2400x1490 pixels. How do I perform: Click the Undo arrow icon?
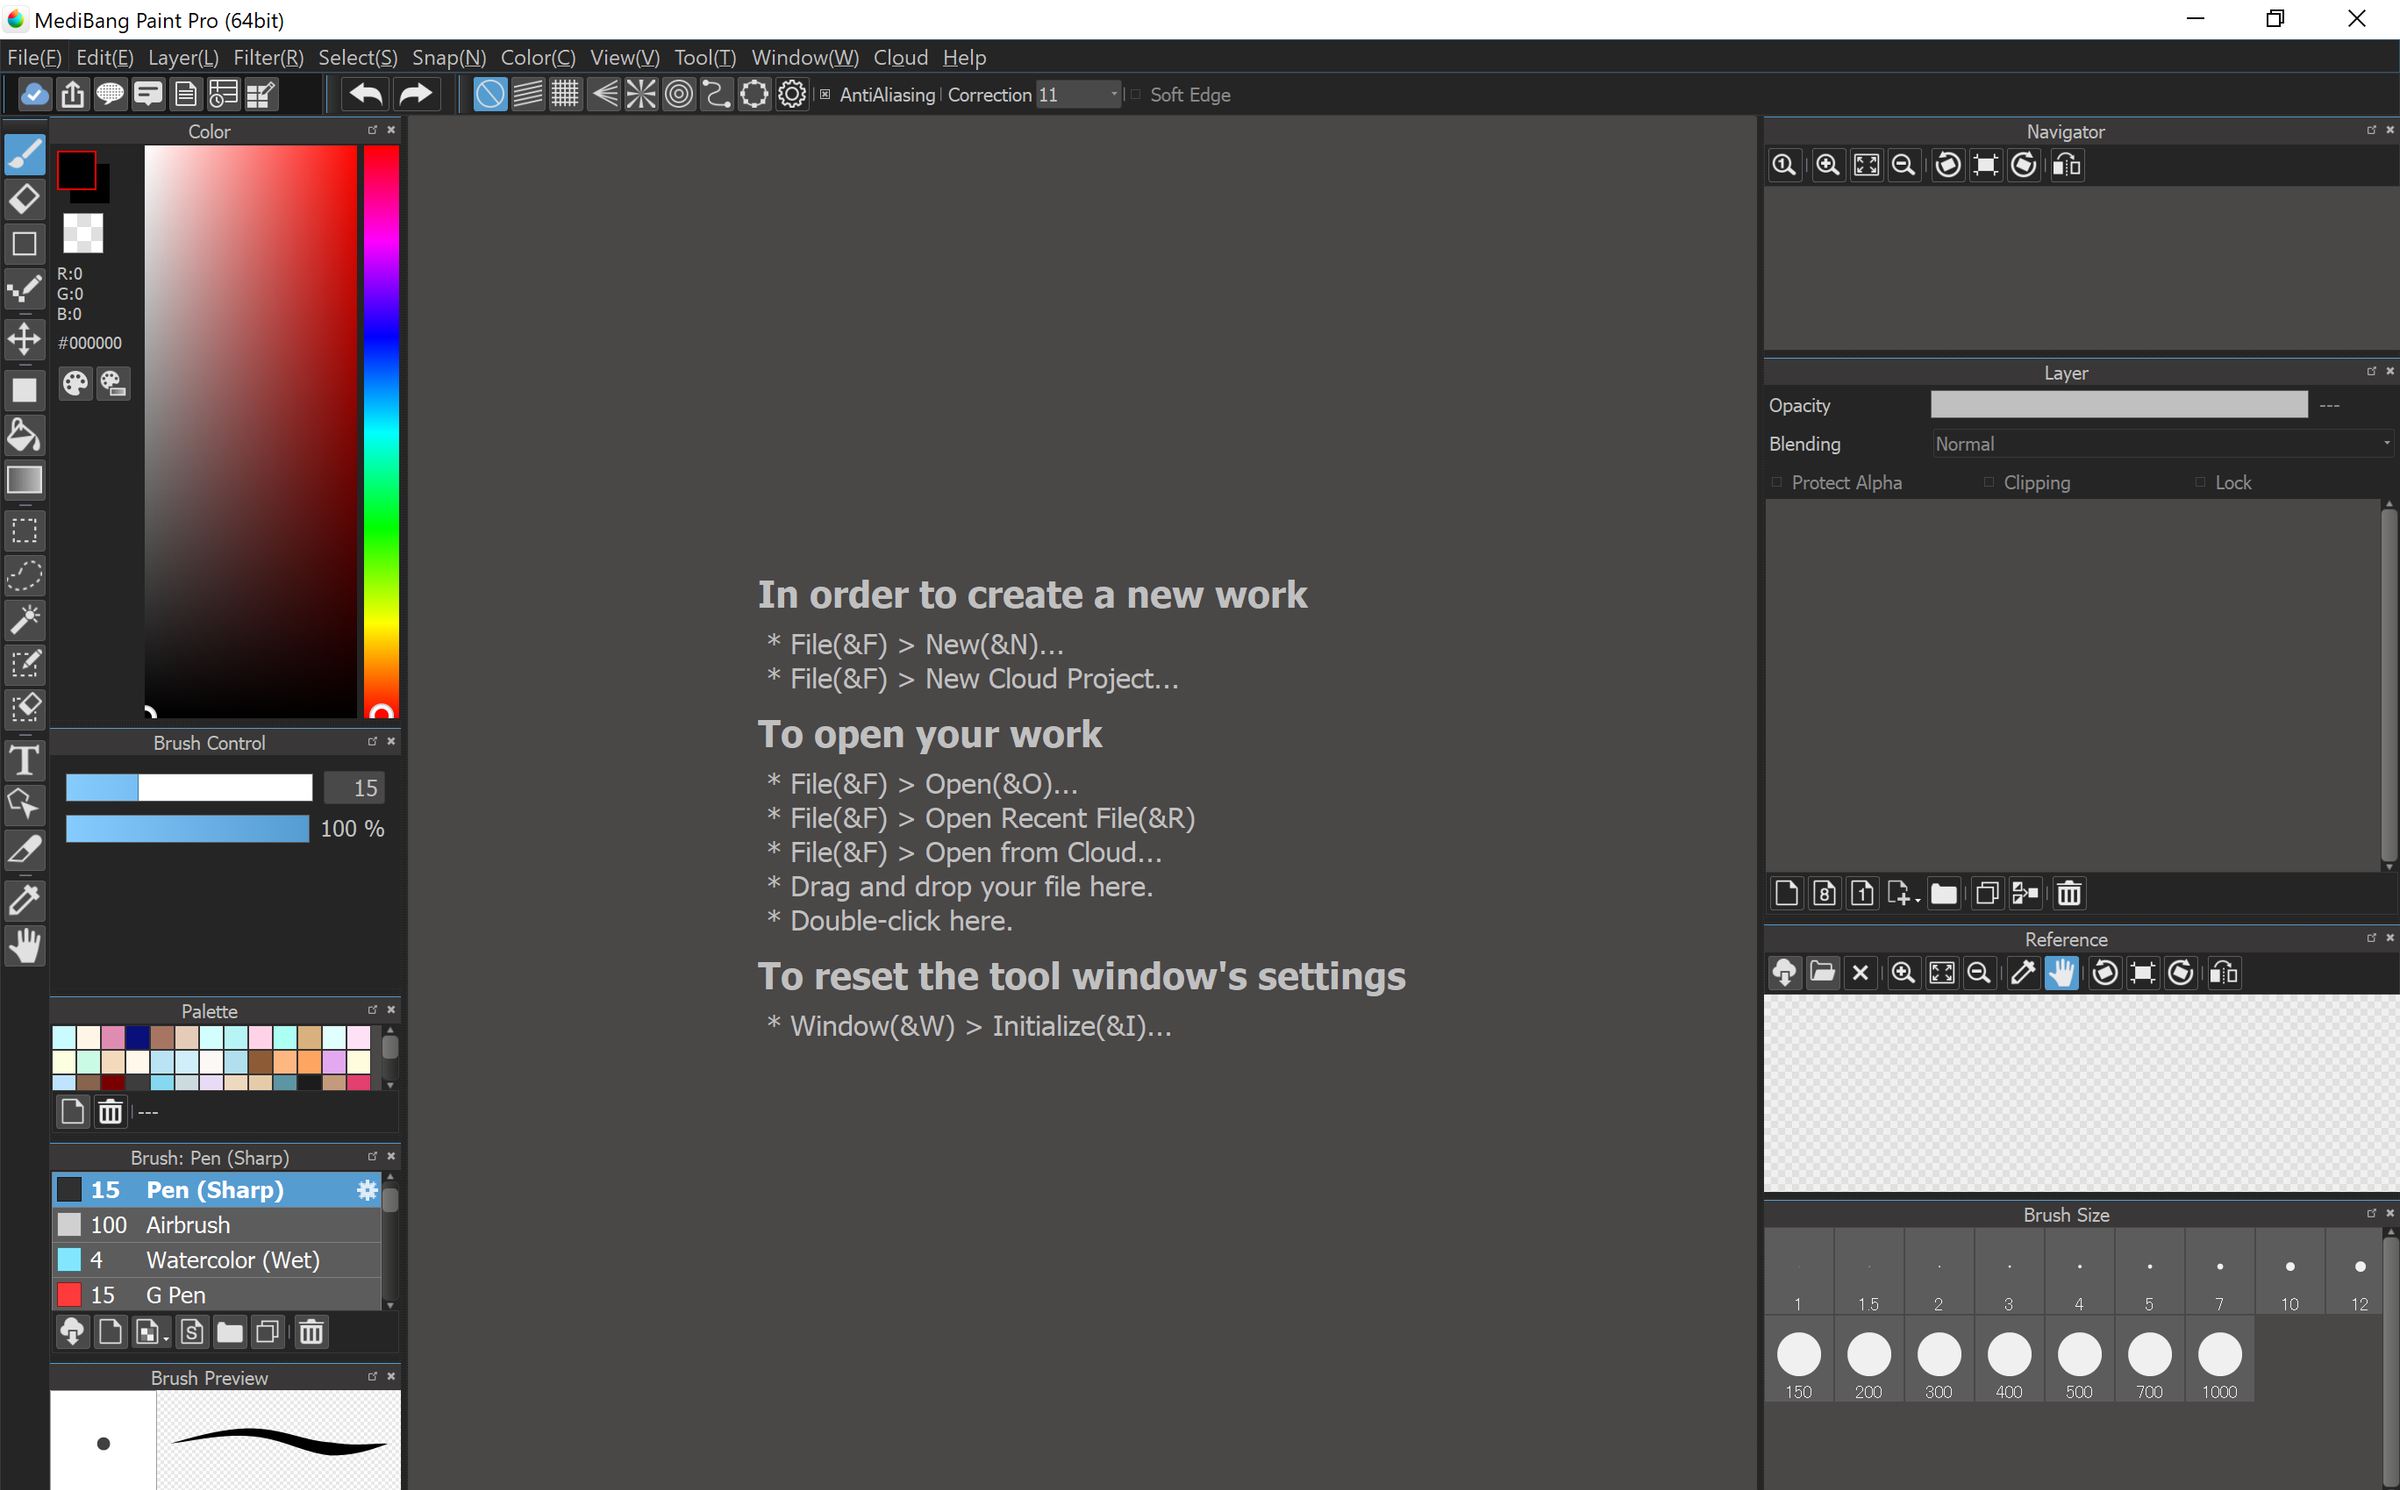click(x=365, y=95)
